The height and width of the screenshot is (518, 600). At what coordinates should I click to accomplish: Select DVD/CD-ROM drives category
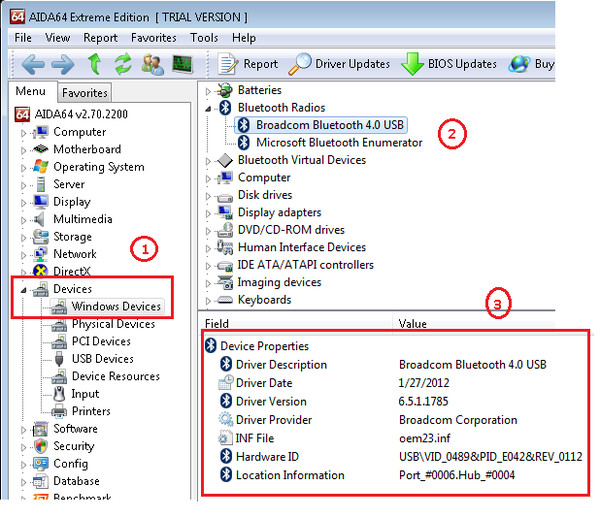point(291,230)
